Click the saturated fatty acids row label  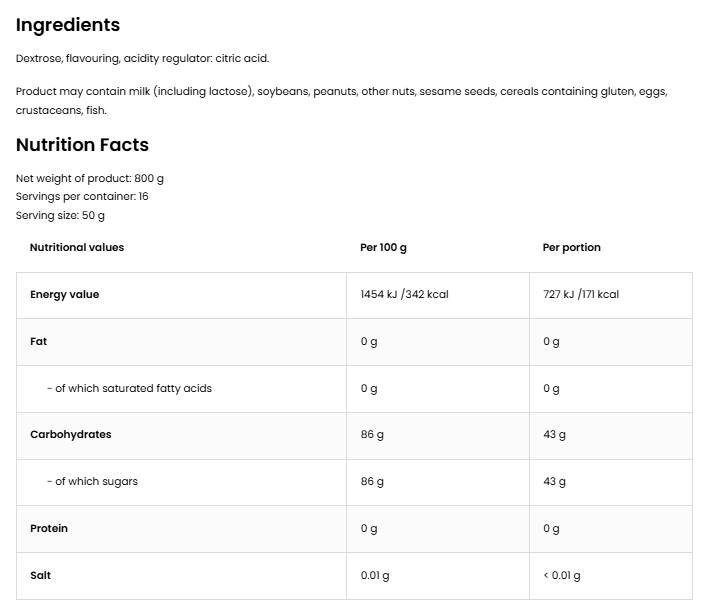tap(129, 388)
